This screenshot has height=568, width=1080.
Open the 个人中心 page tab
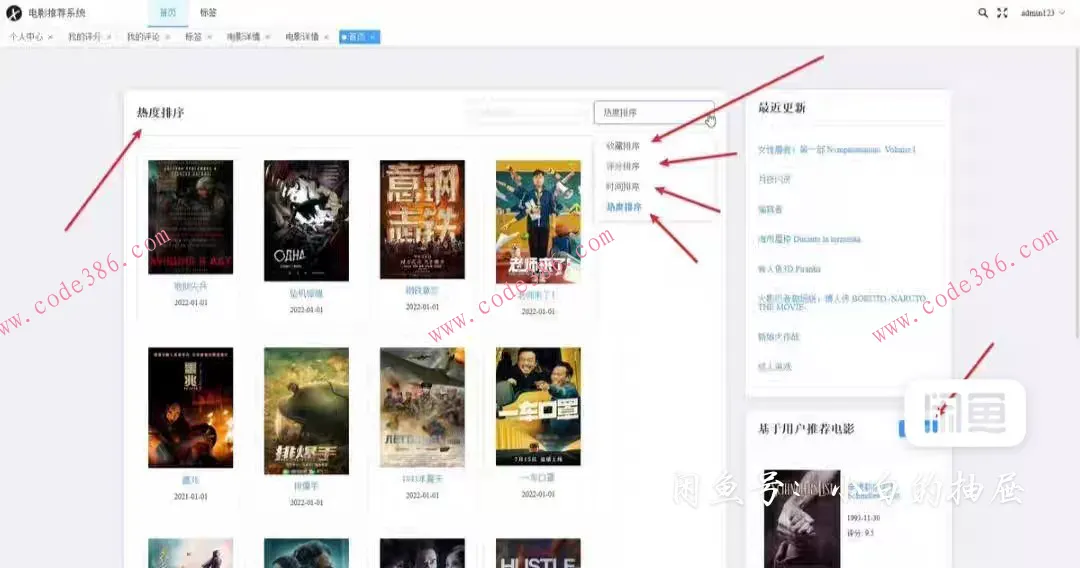pos(25,37)
